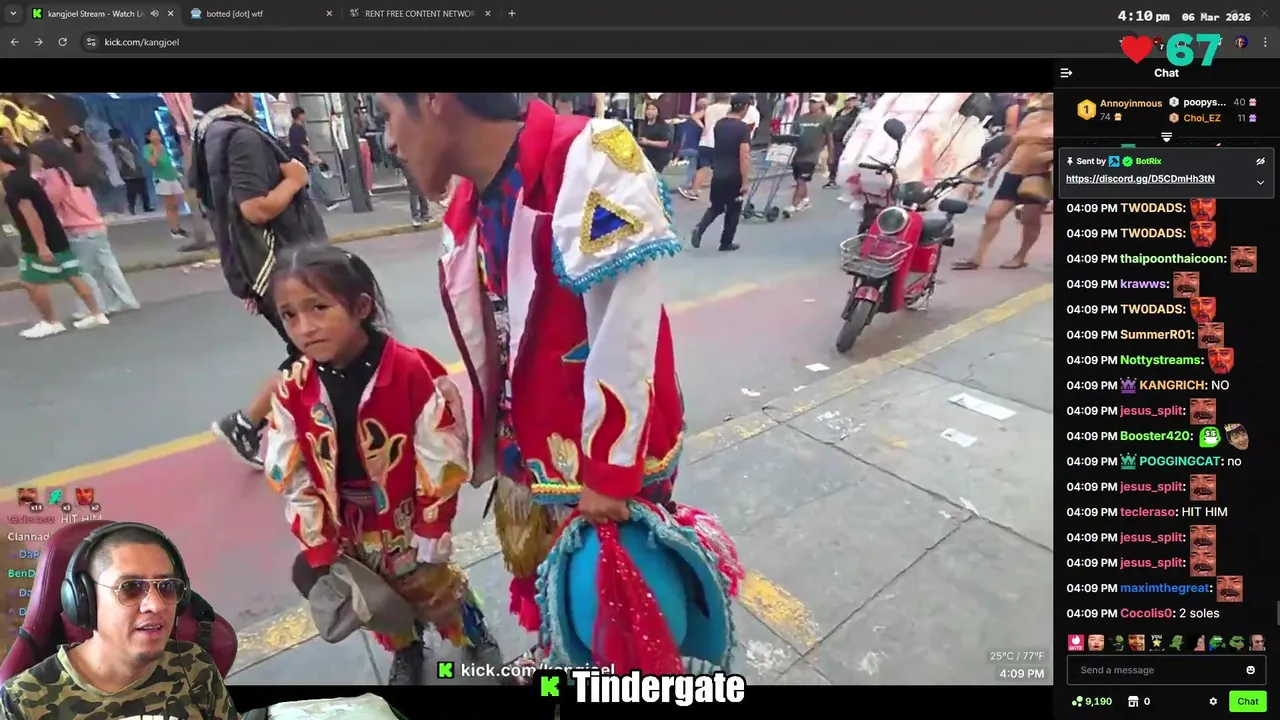The image size is (1280, 720).
Task: Open tecleraso username in chat
Action: 1147,512
